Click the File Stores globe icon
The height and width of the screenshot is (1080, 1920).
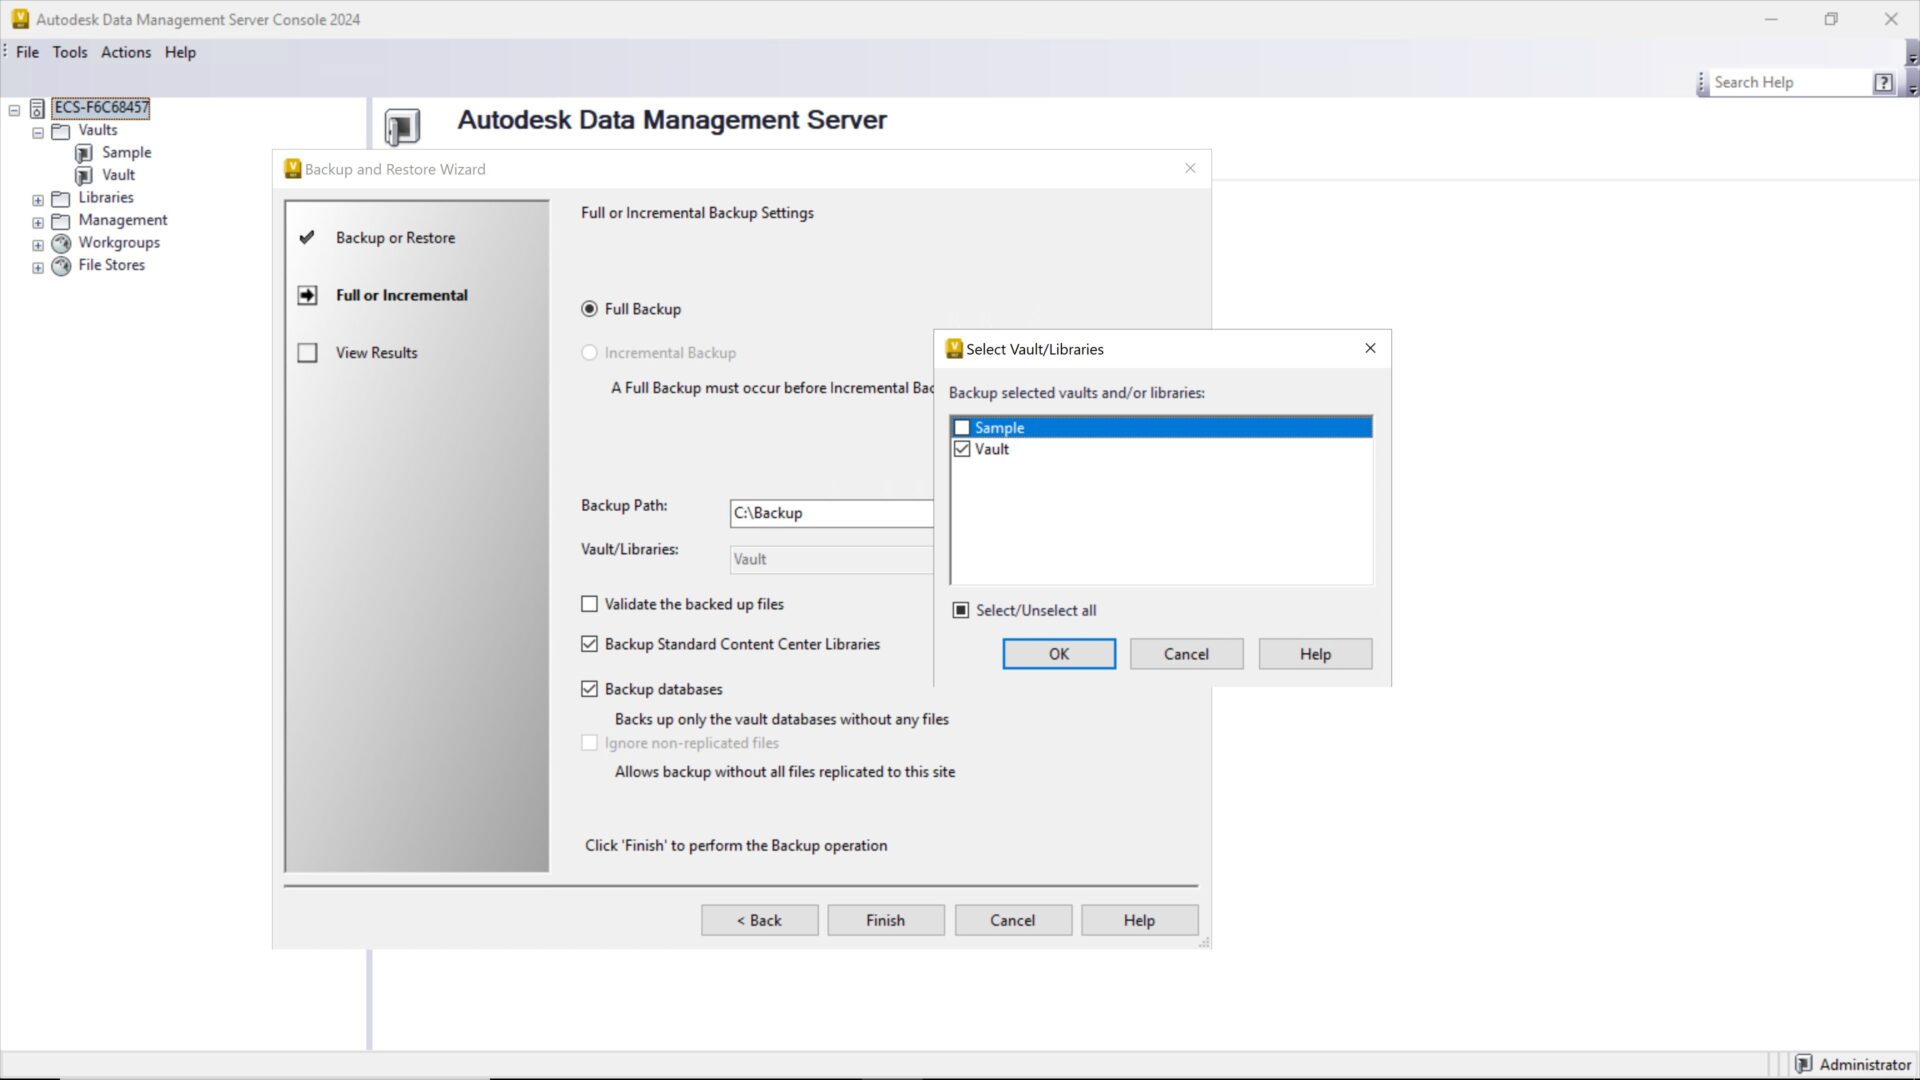click(x=61, y=266)
